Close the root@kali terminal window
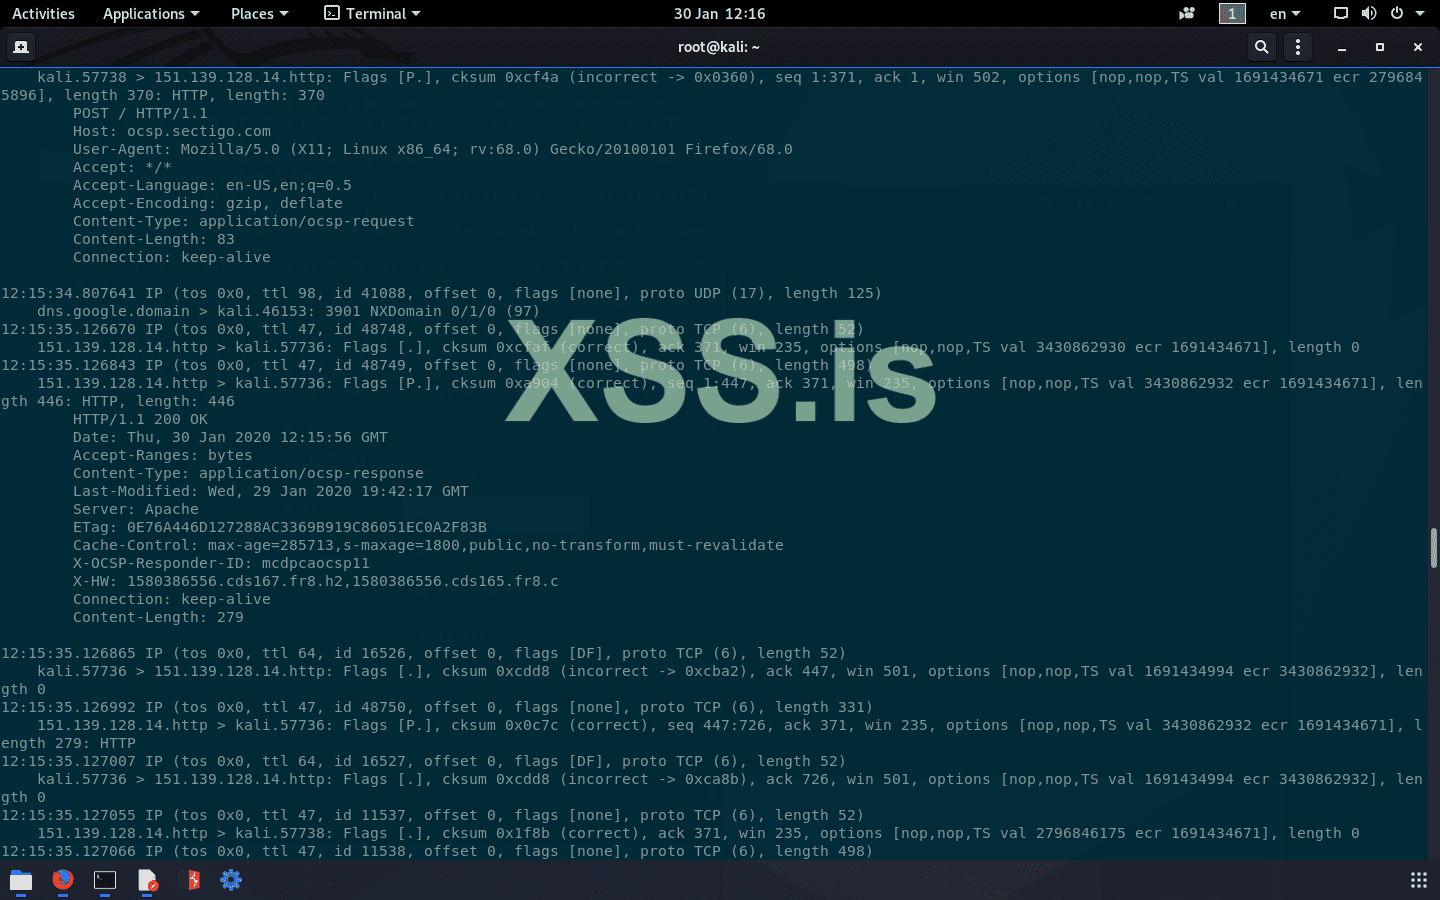1440x900 pixels. pyautogui.click(x=1418, y=47)
